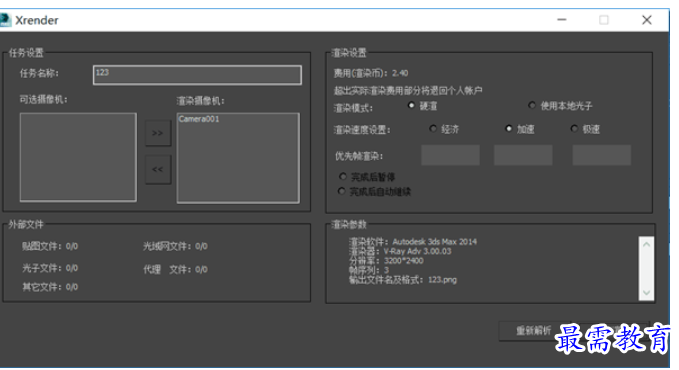Remove camera with the << button

(158, 169)
